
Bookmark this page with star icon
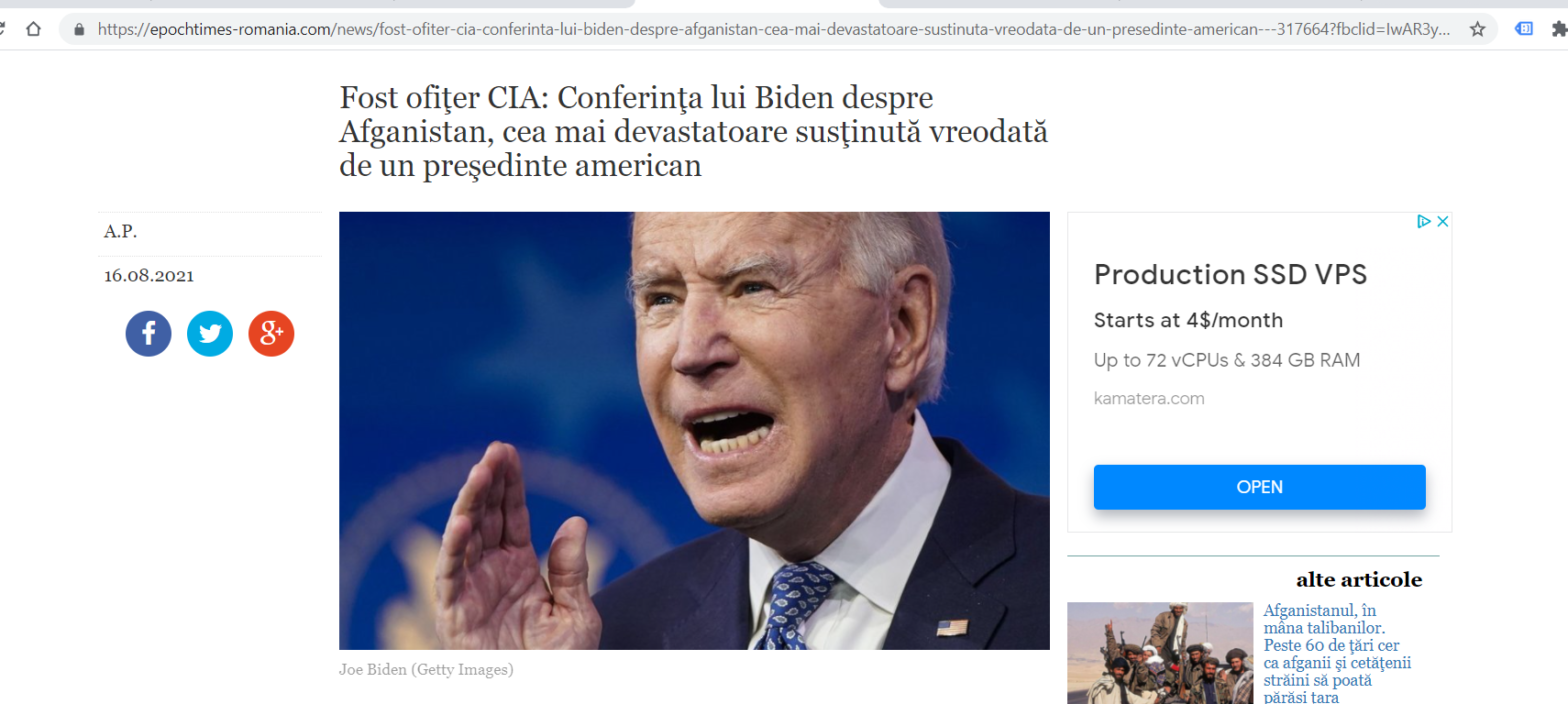pyautogui.click(x=1477, y=29)
